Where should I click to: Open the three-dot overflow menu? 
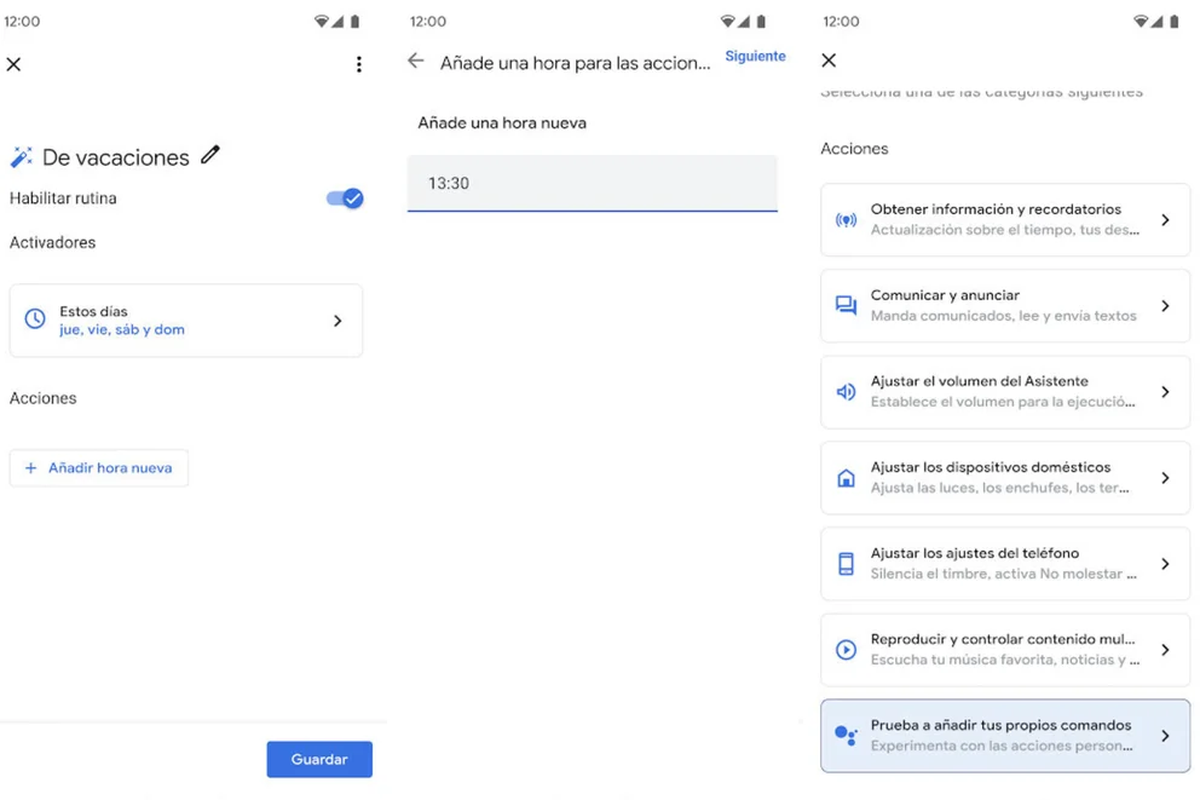(359, 64)
